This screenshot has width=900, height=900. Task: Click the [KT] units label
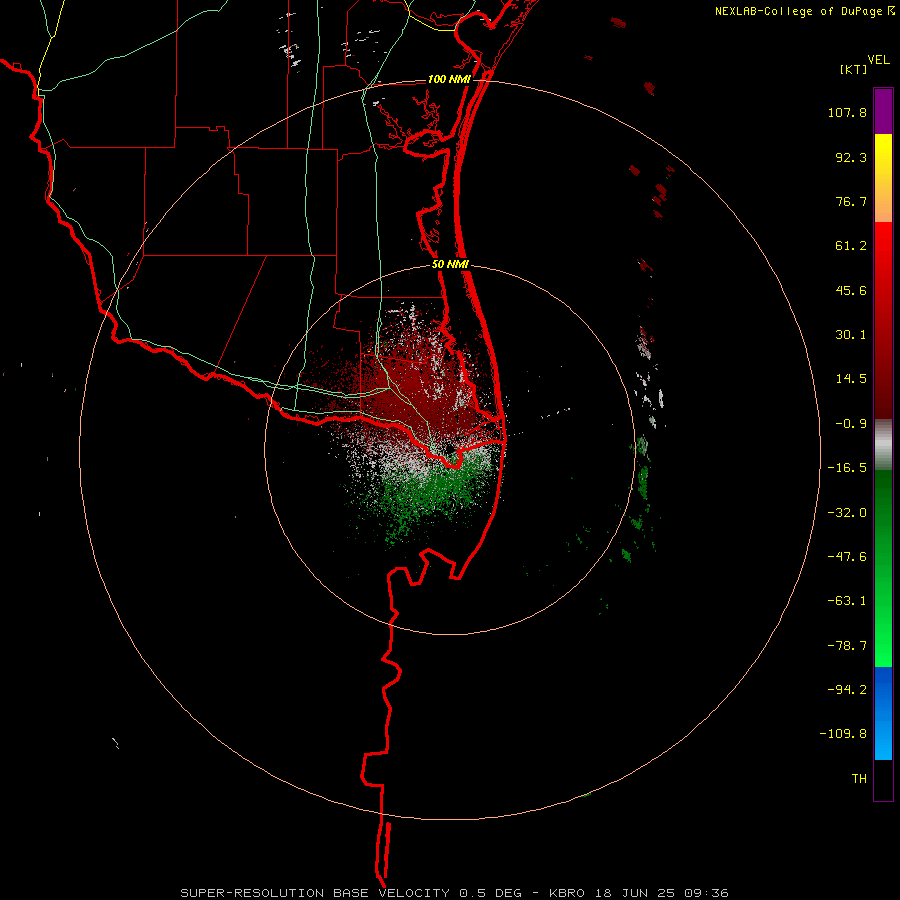tap(853, 69)
